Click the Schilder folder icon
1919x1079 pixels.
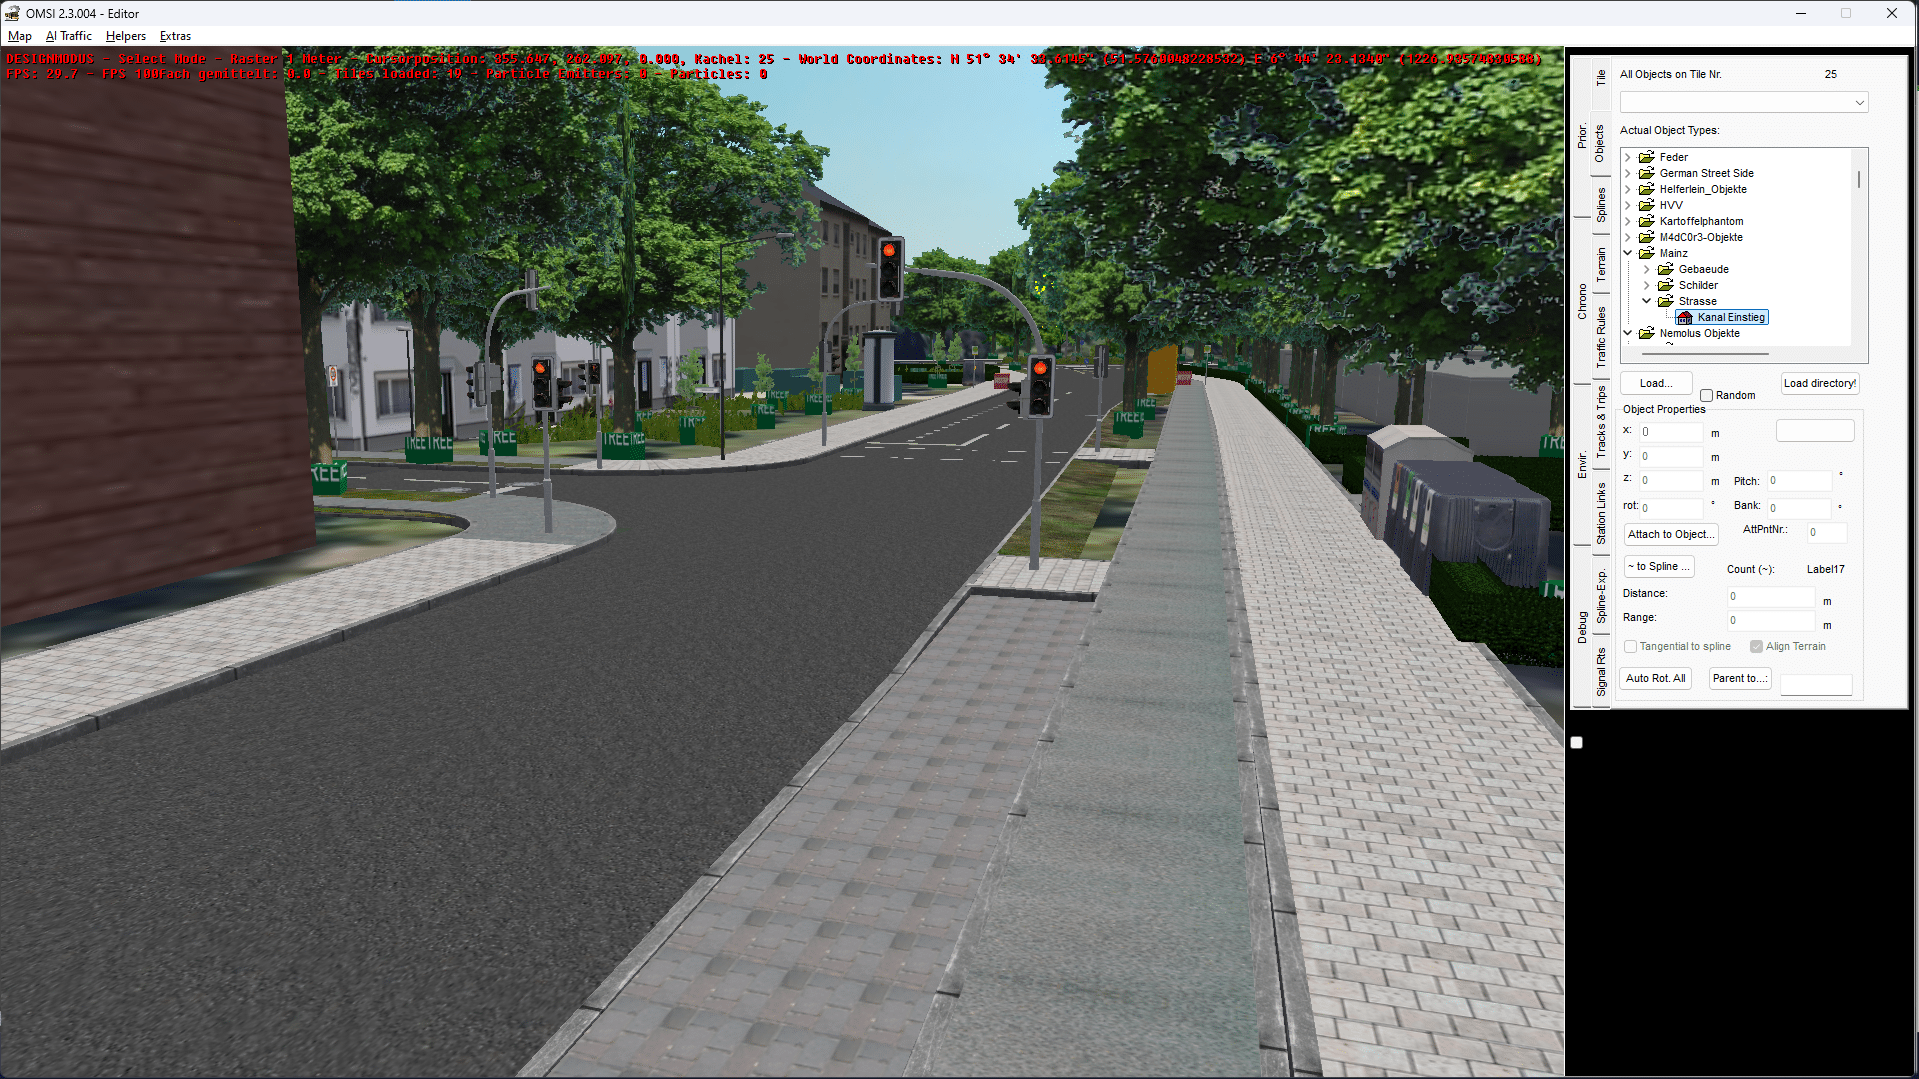coord(1665,285)
